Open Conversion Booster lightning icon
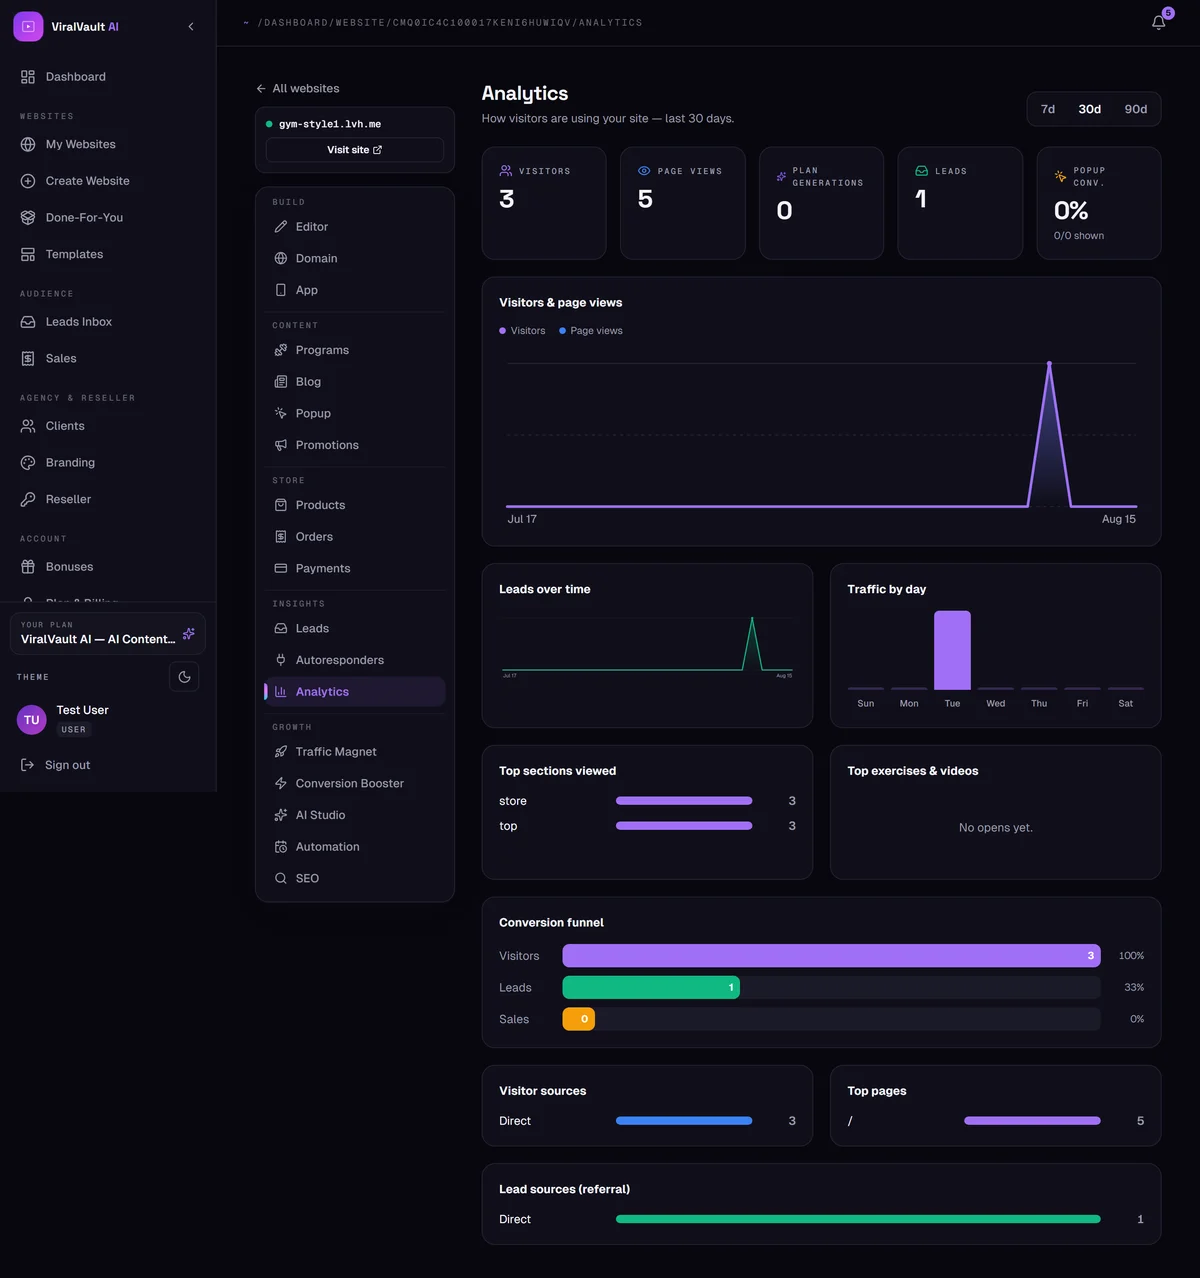The width and height of the screenshot is (1200, 1278). pyautogui.click(x=281, y=783)
